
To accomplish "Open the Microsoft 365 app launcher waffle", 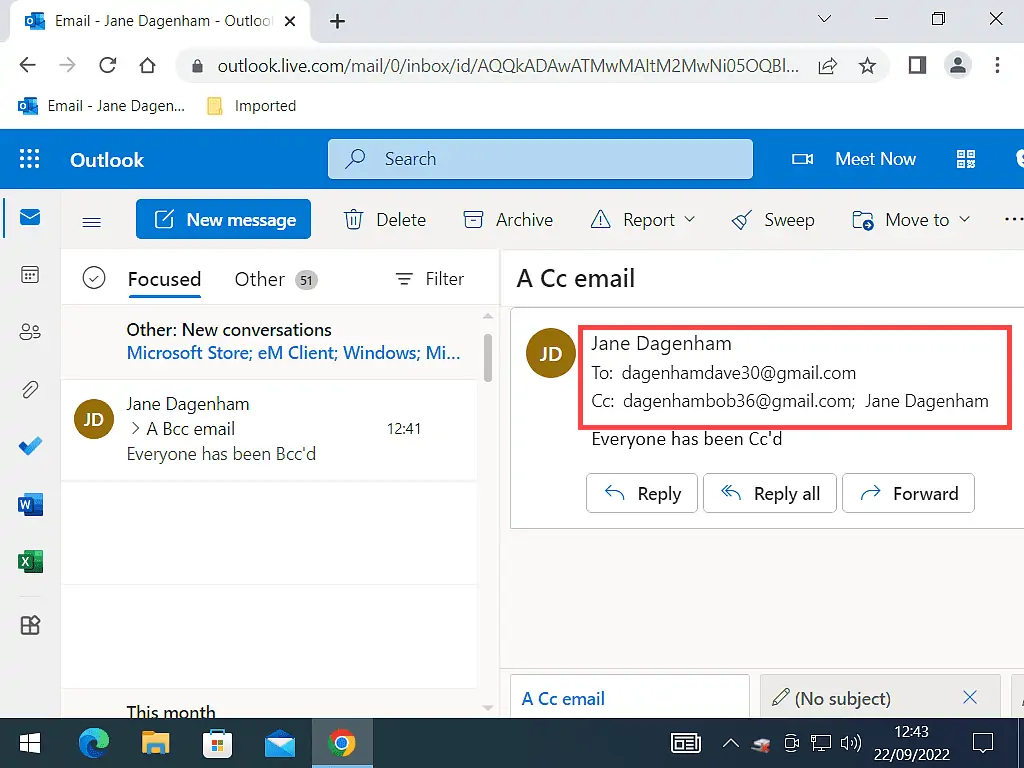I will [29, 159].
